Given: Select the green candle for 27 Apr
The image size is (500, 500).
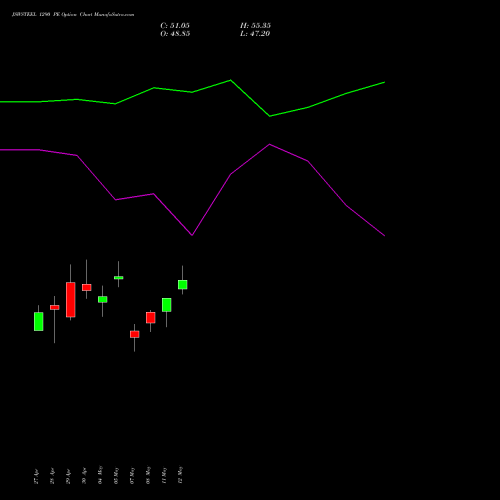Looking at the screenshot, I should pos(39,321).
